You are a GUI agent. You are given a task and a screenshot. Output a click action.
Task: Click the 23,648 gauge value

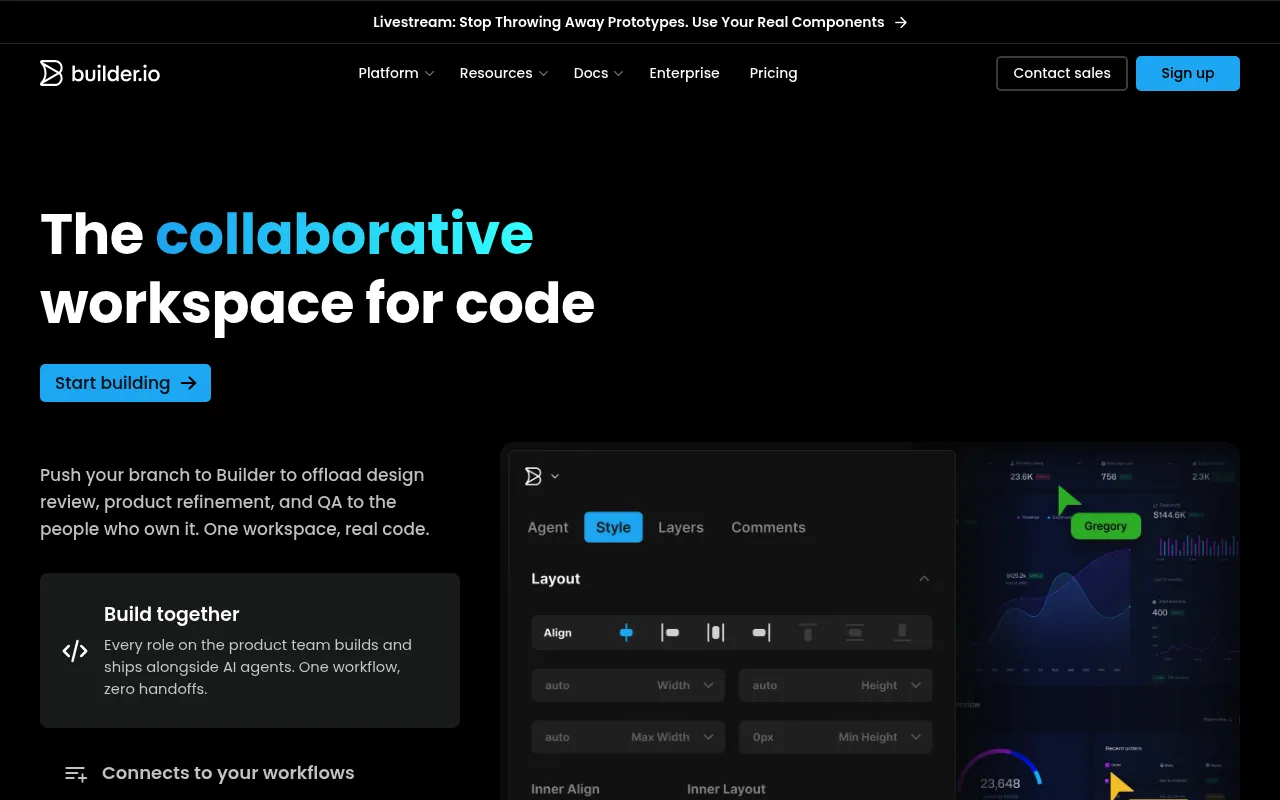(x=1000, y=784)
